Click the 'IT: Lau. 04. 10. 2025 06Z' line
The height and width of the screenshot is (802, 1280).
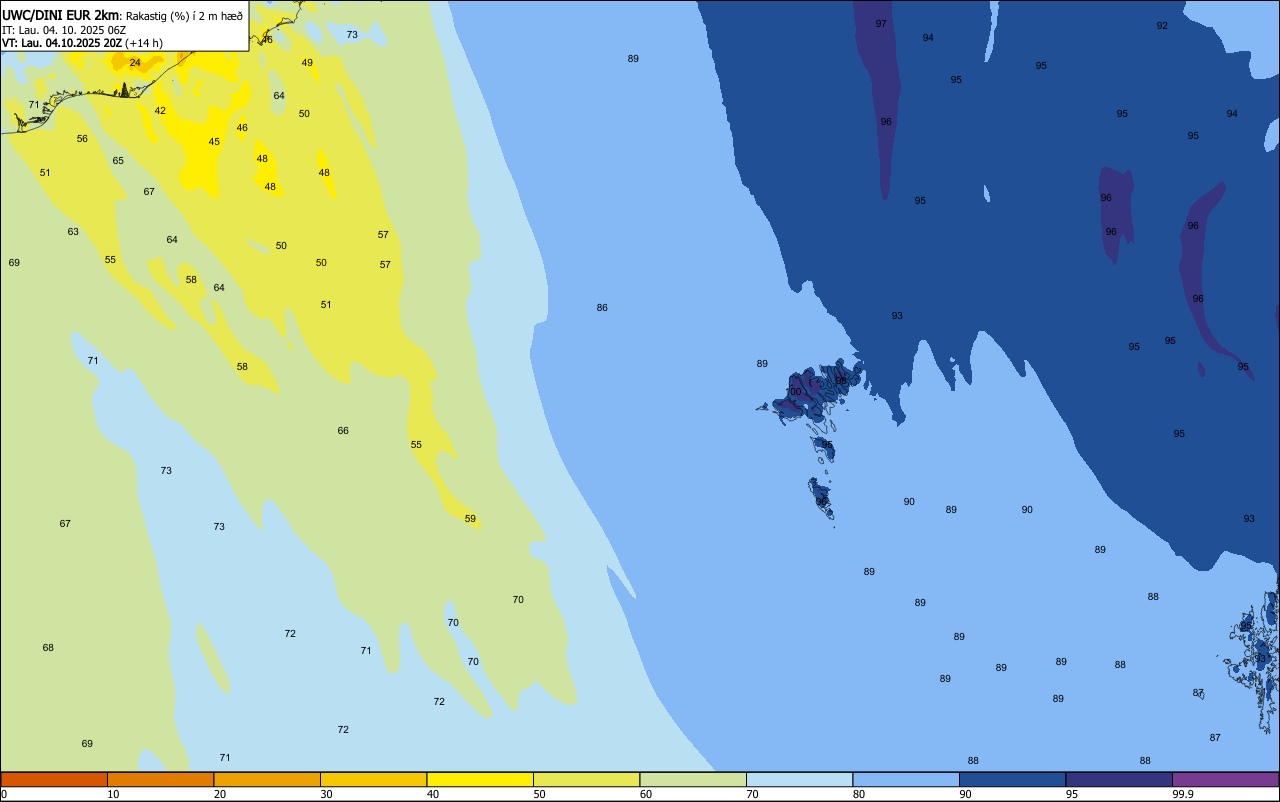[63, 29]
